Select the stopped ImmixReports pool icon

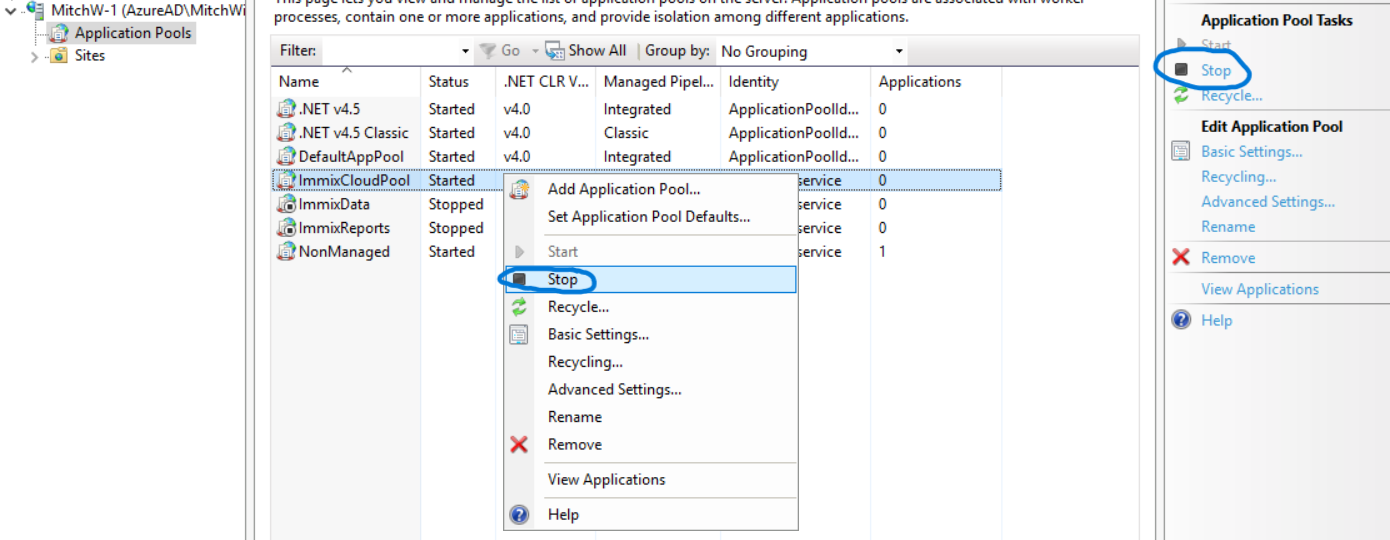click(287, 228)
